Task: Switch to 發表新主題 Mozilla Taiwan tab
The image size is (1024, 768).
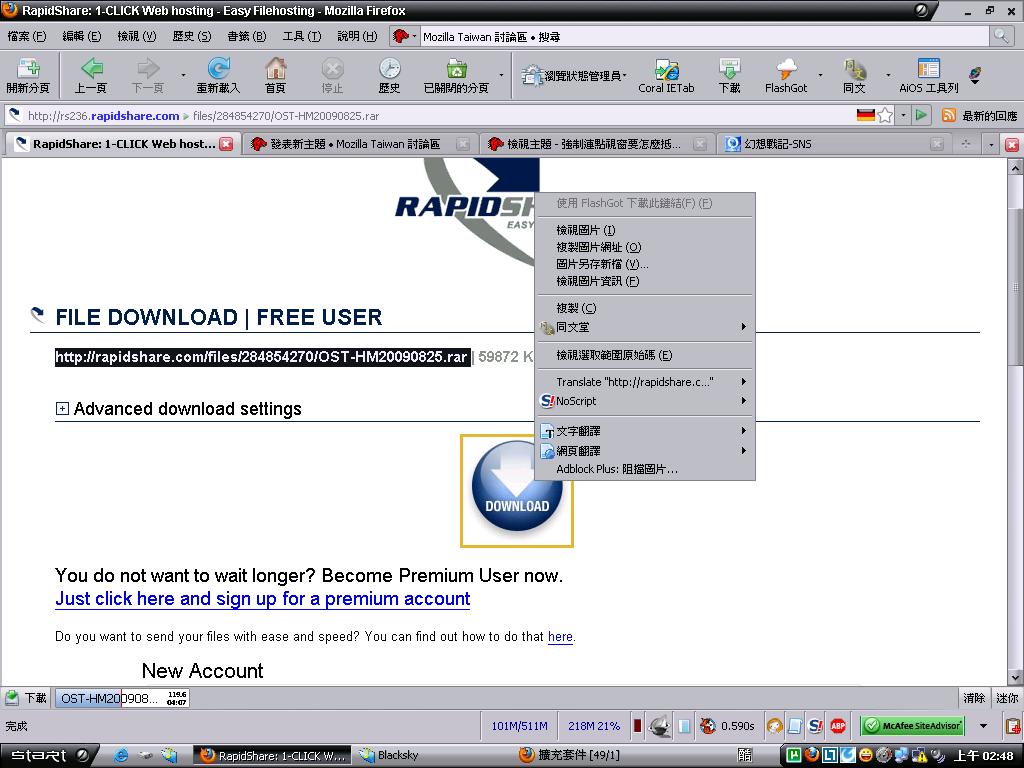Action: click(355, 144)
